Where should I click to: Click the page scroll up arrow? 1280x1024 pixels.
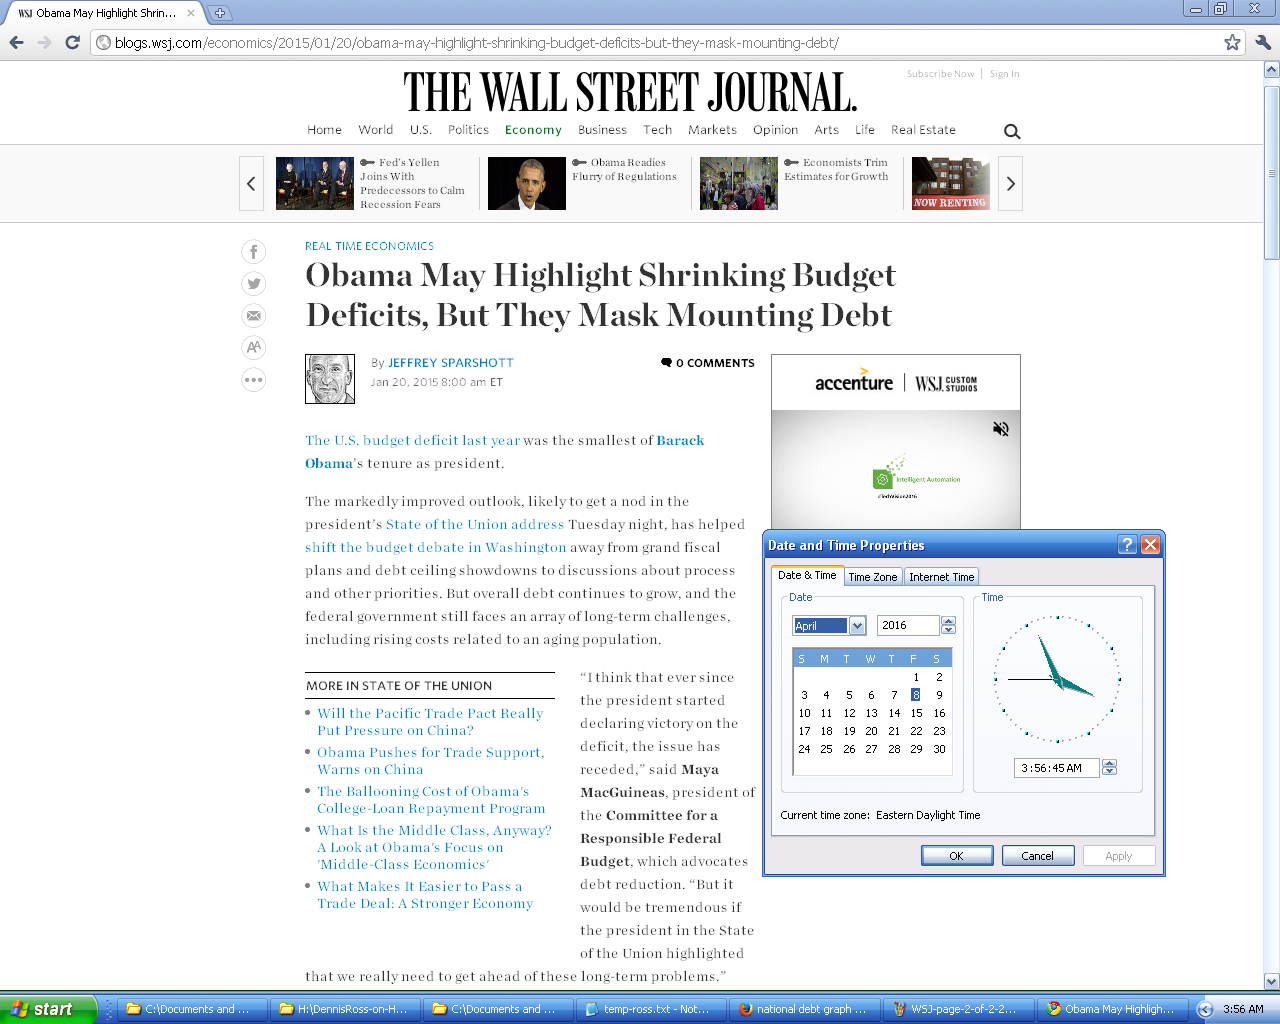[1271, 70]
